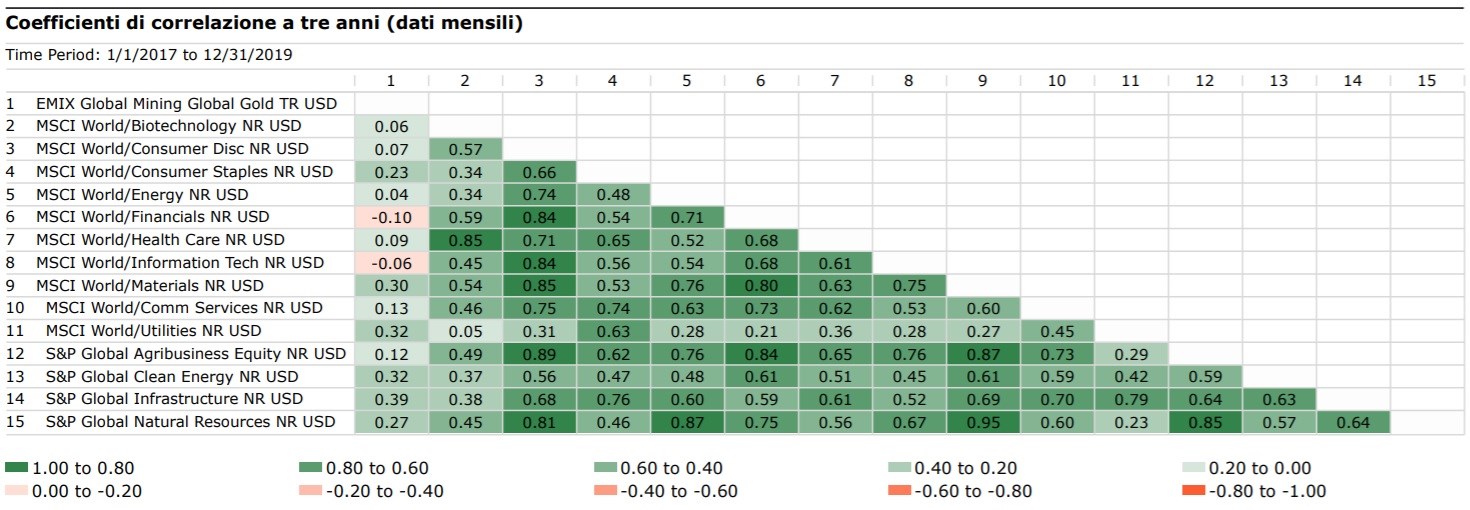
Task: Click column header 15
Action: click(x=1426, y=81)
